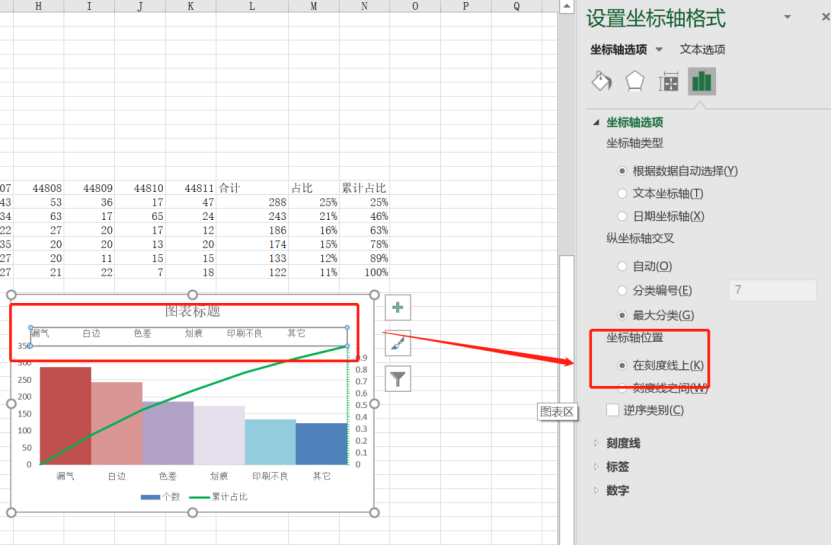Click vertical scrollbar up arrow
Image resolution: width=831 pixels, height=546 pixels.
coord(566,6)
